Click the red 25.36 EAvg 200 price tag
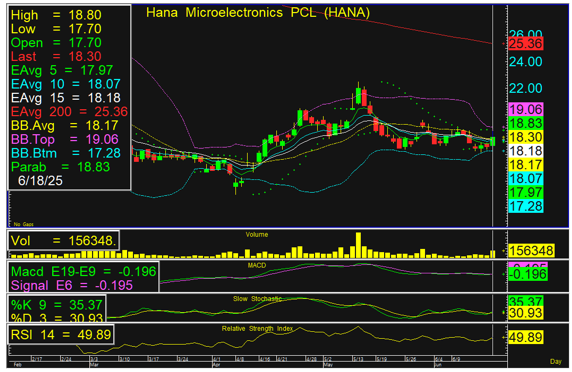This screenshot has height=372, width=572. pos(526,43)
